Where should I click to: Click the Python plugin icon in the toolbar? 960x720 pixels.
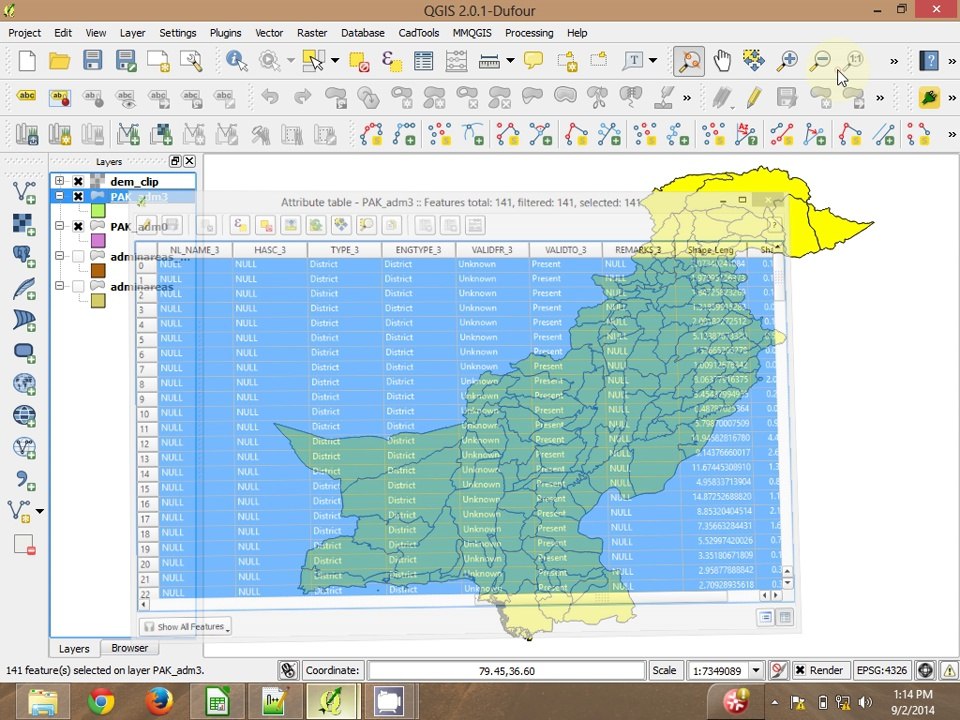929,97
